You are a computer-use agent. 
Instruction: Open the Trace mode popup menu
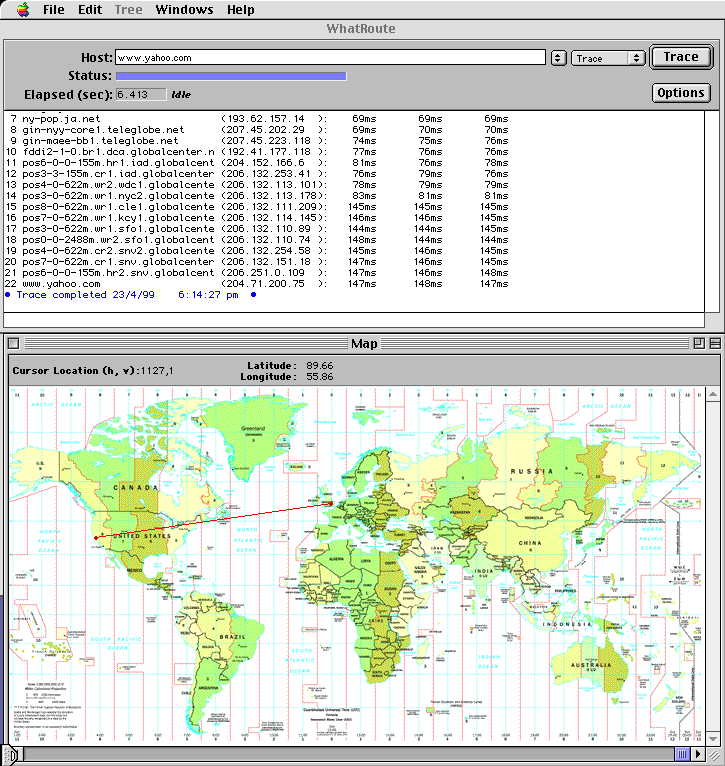pos(608,58)
